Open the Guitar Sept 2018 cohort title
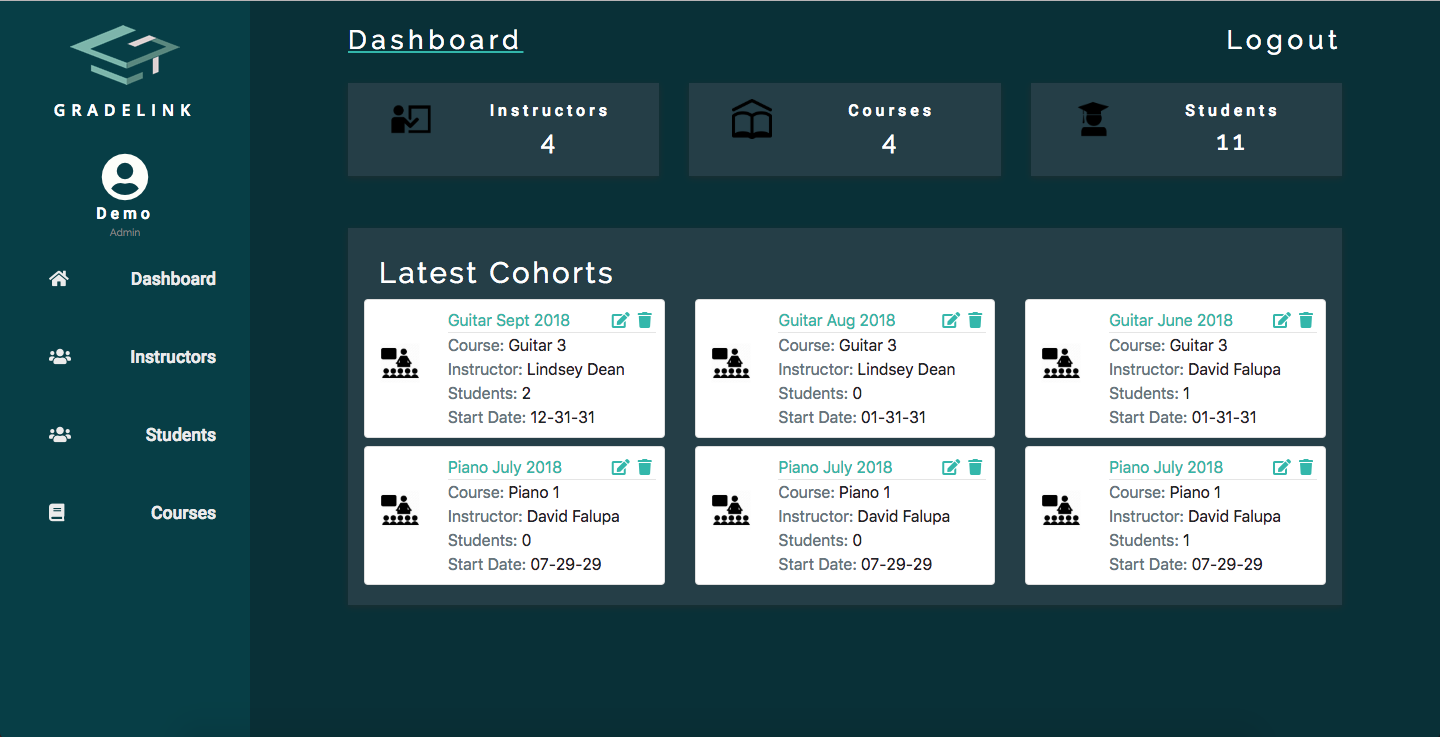Image resolution: width=1440 pixels, height=737 pixels. coord(509,320)
